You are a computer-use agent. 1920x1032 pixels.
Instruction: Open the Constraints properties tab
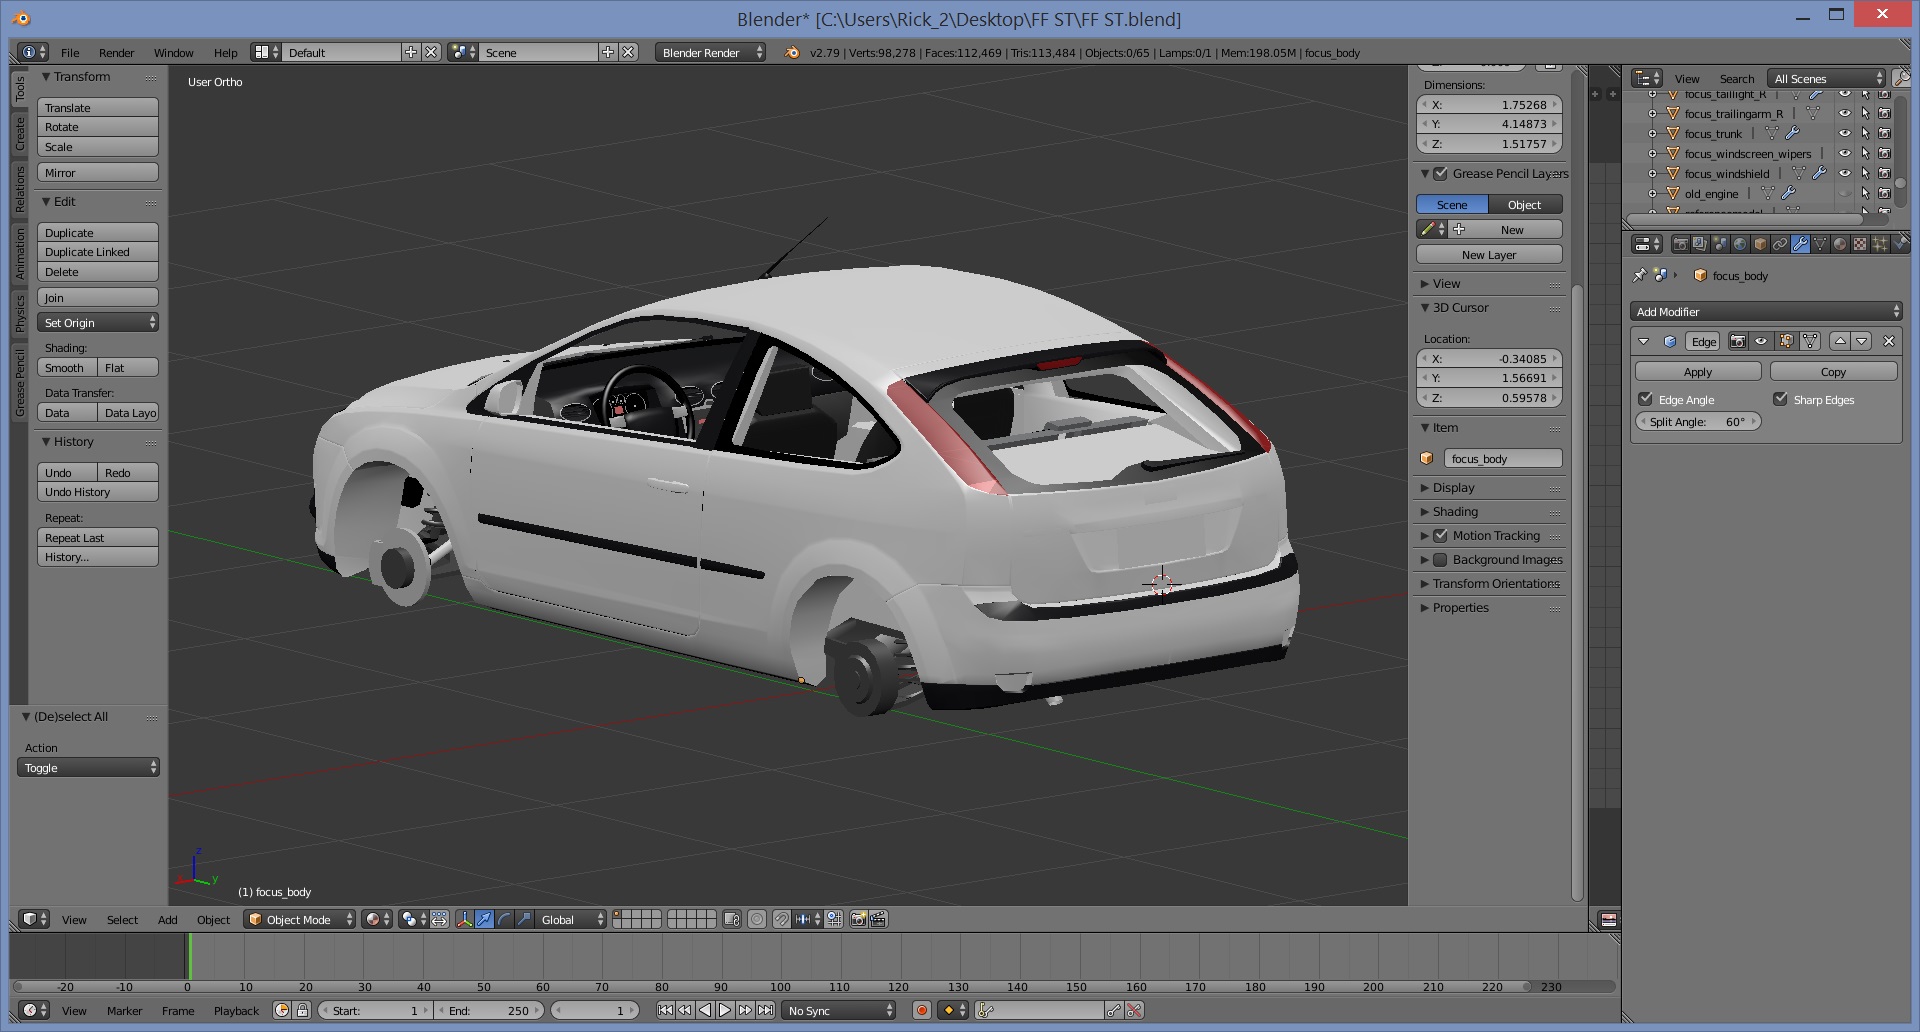click(1780, 244)
